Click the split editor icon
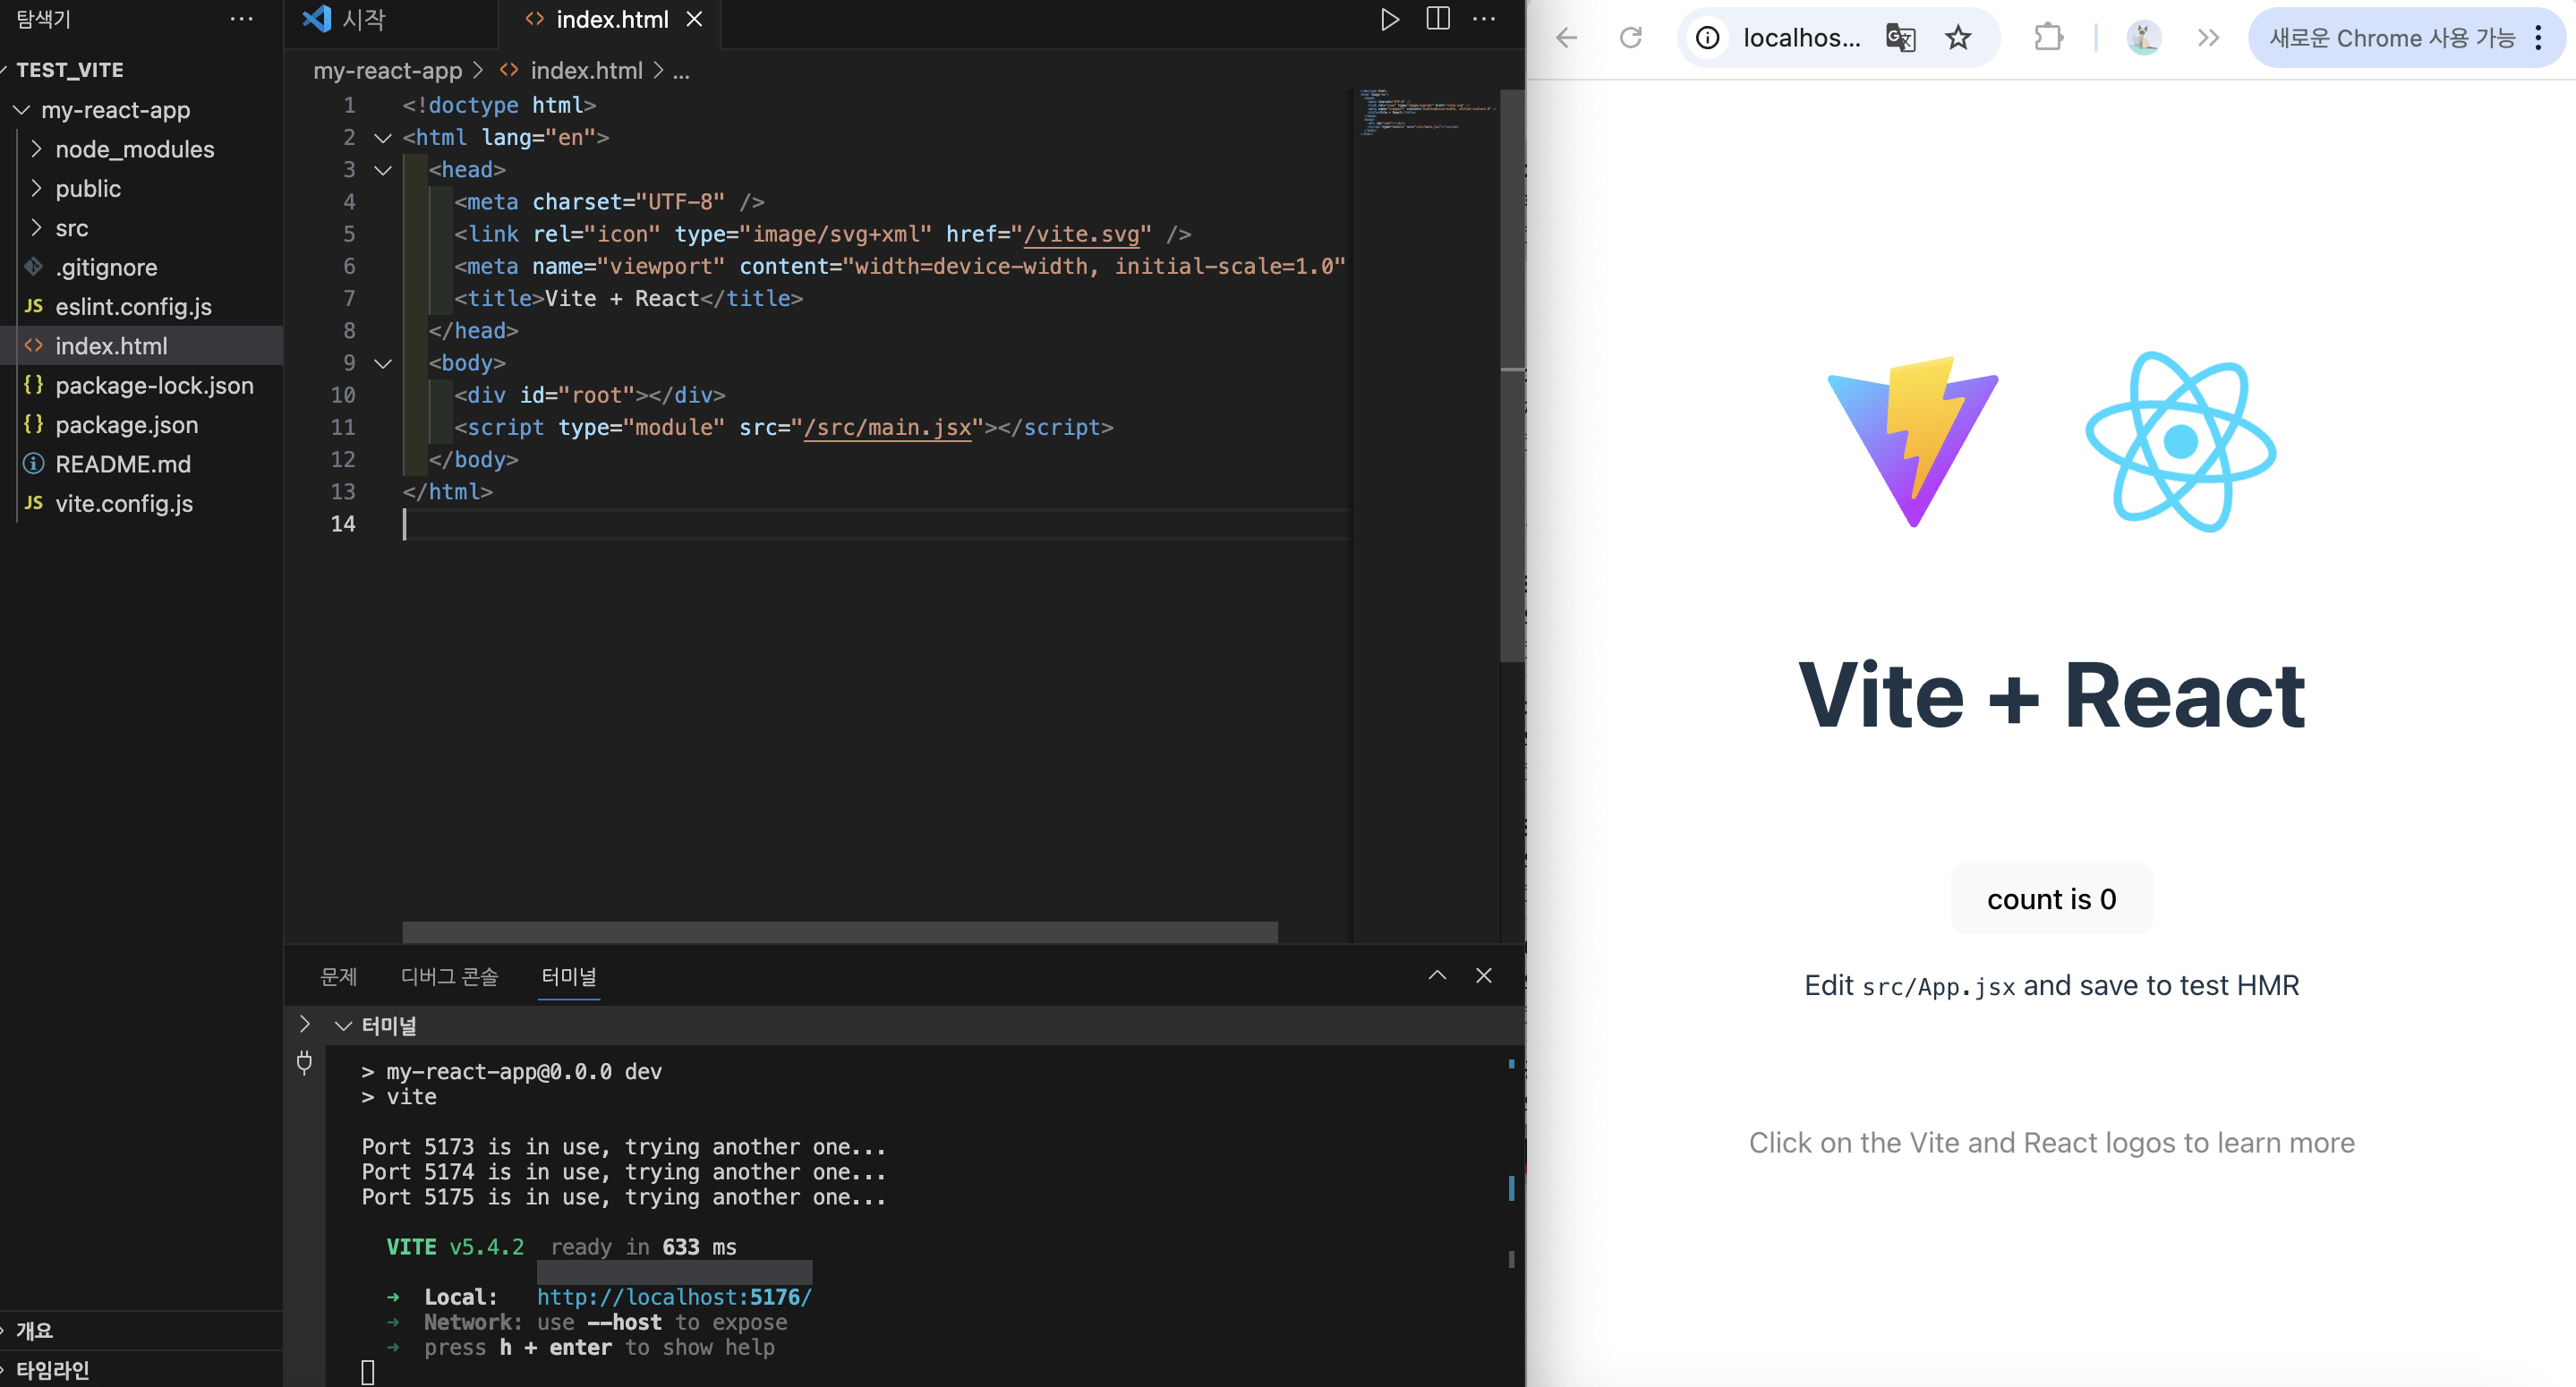The width and height of the screenshot is (2576, 1387). click(x=1437, y=19)
